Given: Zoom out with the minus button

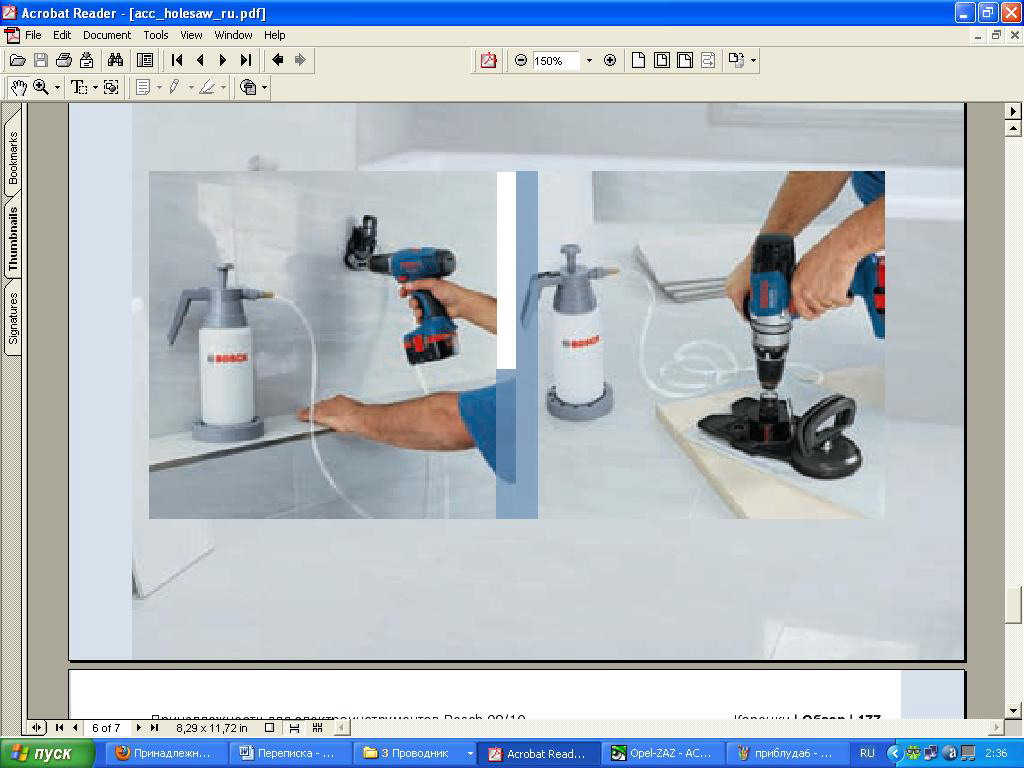Looking at the screenshot, I should tap(520, 61).
